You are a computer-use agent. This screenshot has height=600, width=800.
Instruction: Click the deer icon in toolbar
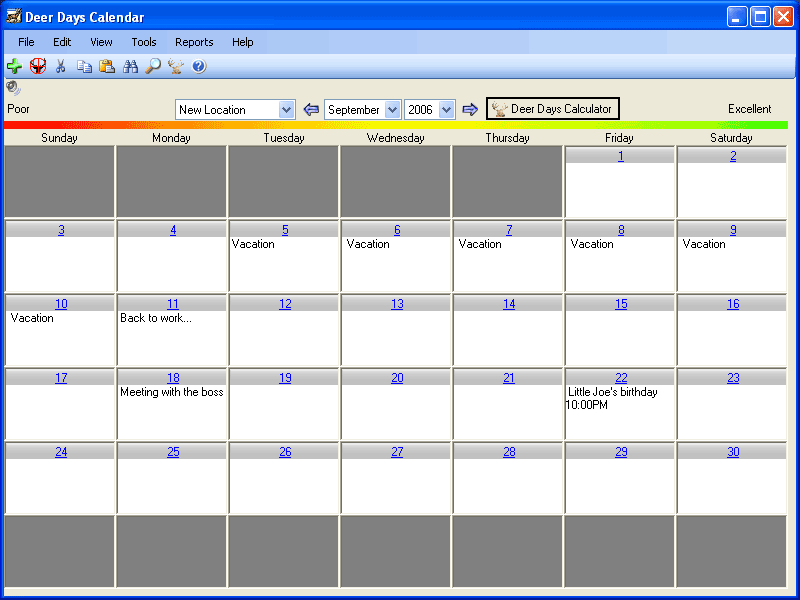pos(176,66)
